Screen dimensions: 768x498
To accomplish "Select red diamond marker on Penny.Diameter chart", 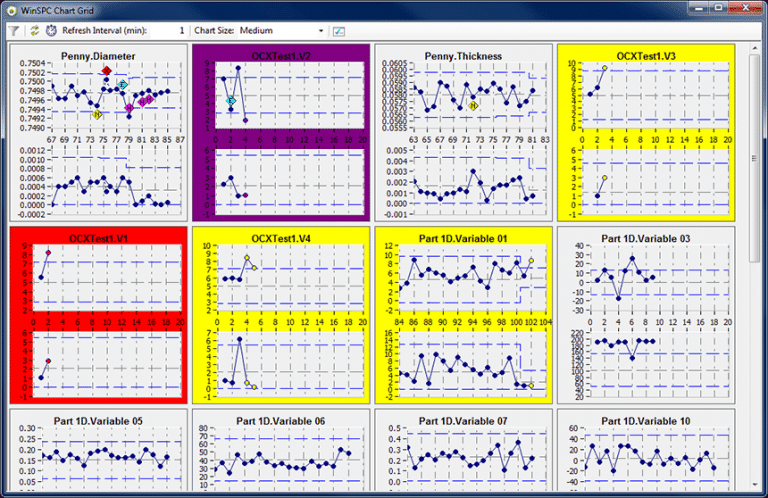I will point(107,71).
